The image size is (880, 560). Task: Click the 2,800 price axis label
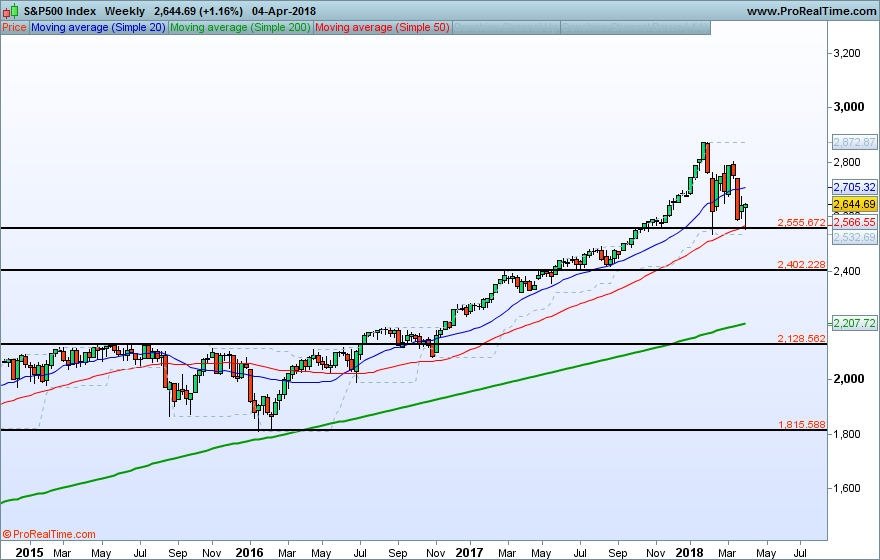847,163
